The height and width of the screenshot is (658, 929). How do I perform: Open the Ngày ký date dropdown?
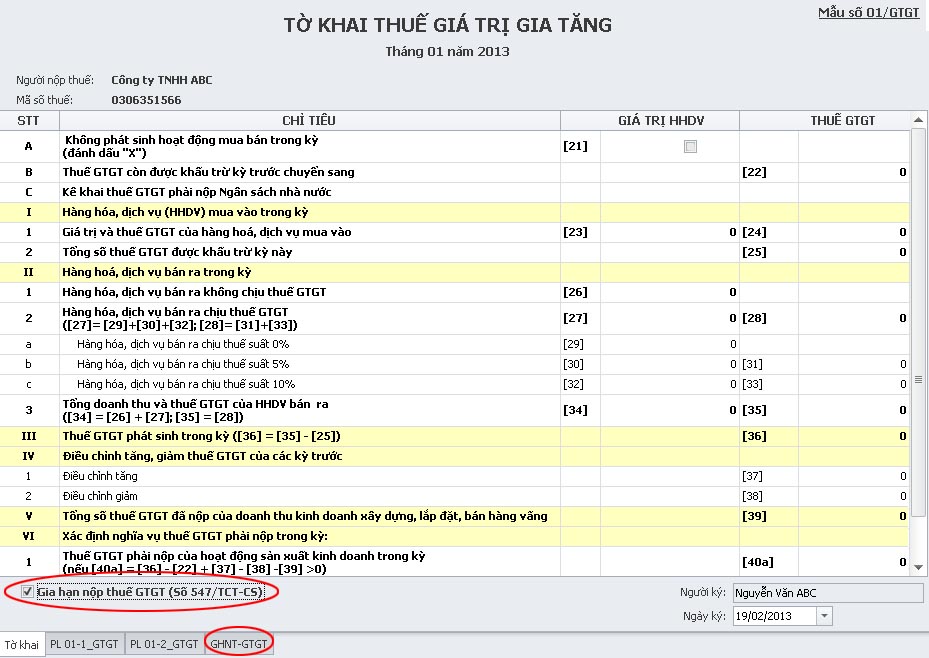pos(824,616)
